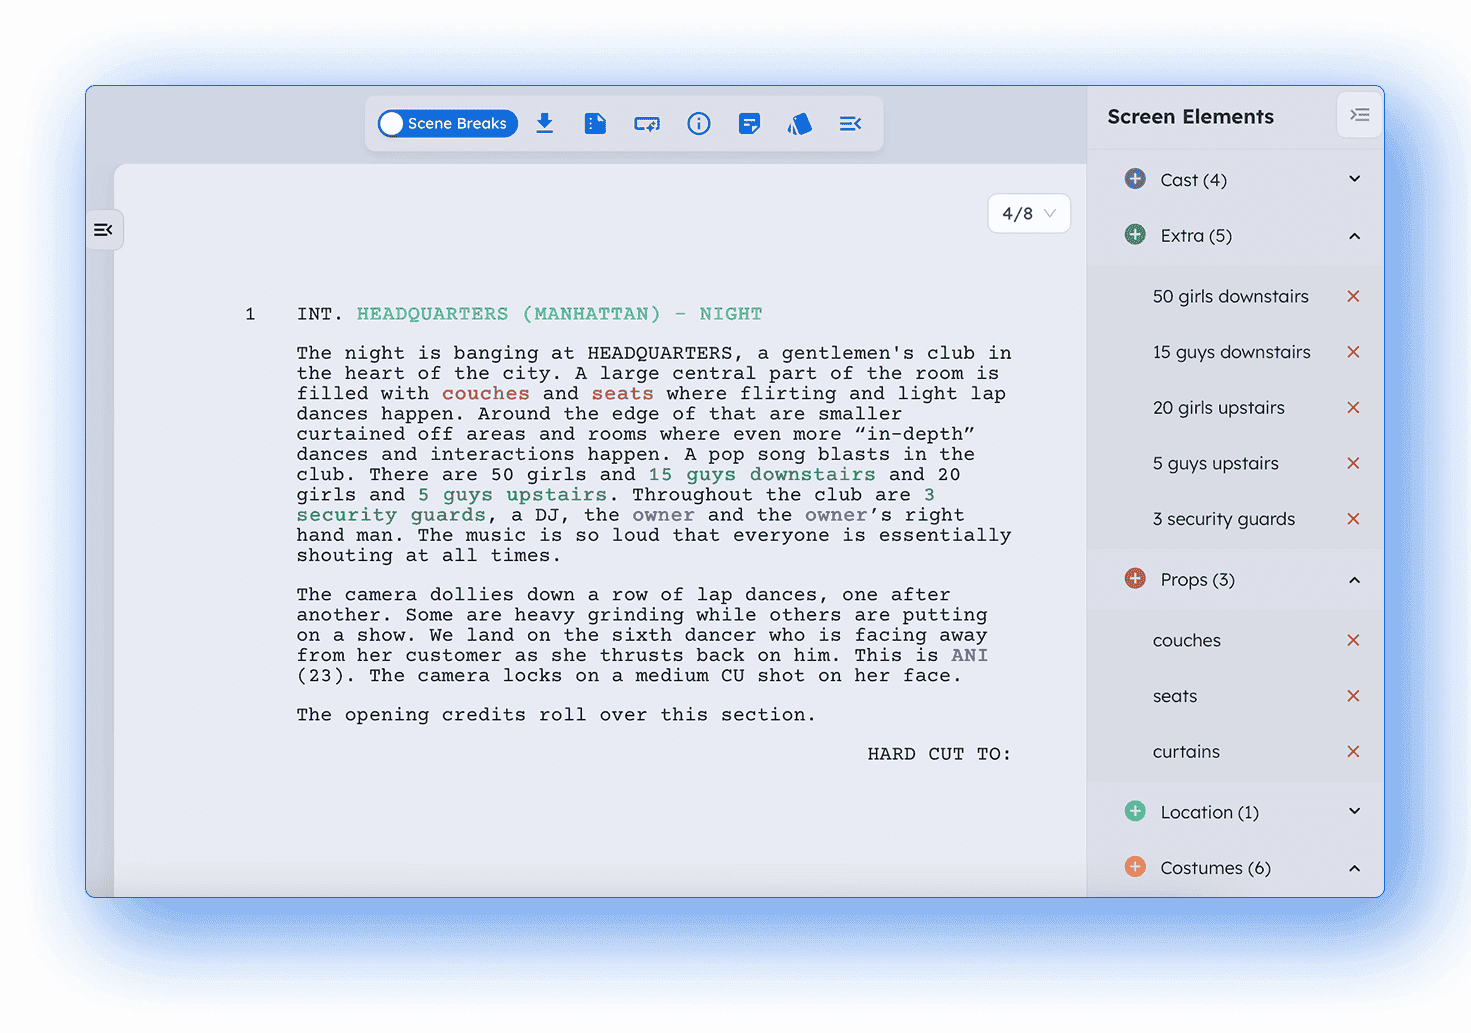Image resolution: width=1471 pixels, height=1033 pixels.
Task: Expand the Location (1) section
Action: click(x=1354, y=811)
